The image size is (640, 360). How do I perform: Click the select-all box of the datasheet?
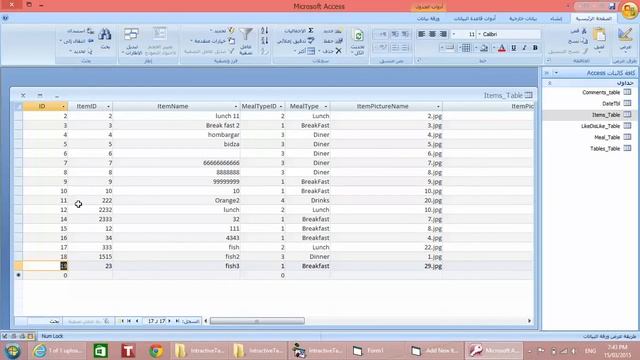[x=18, y=107]
